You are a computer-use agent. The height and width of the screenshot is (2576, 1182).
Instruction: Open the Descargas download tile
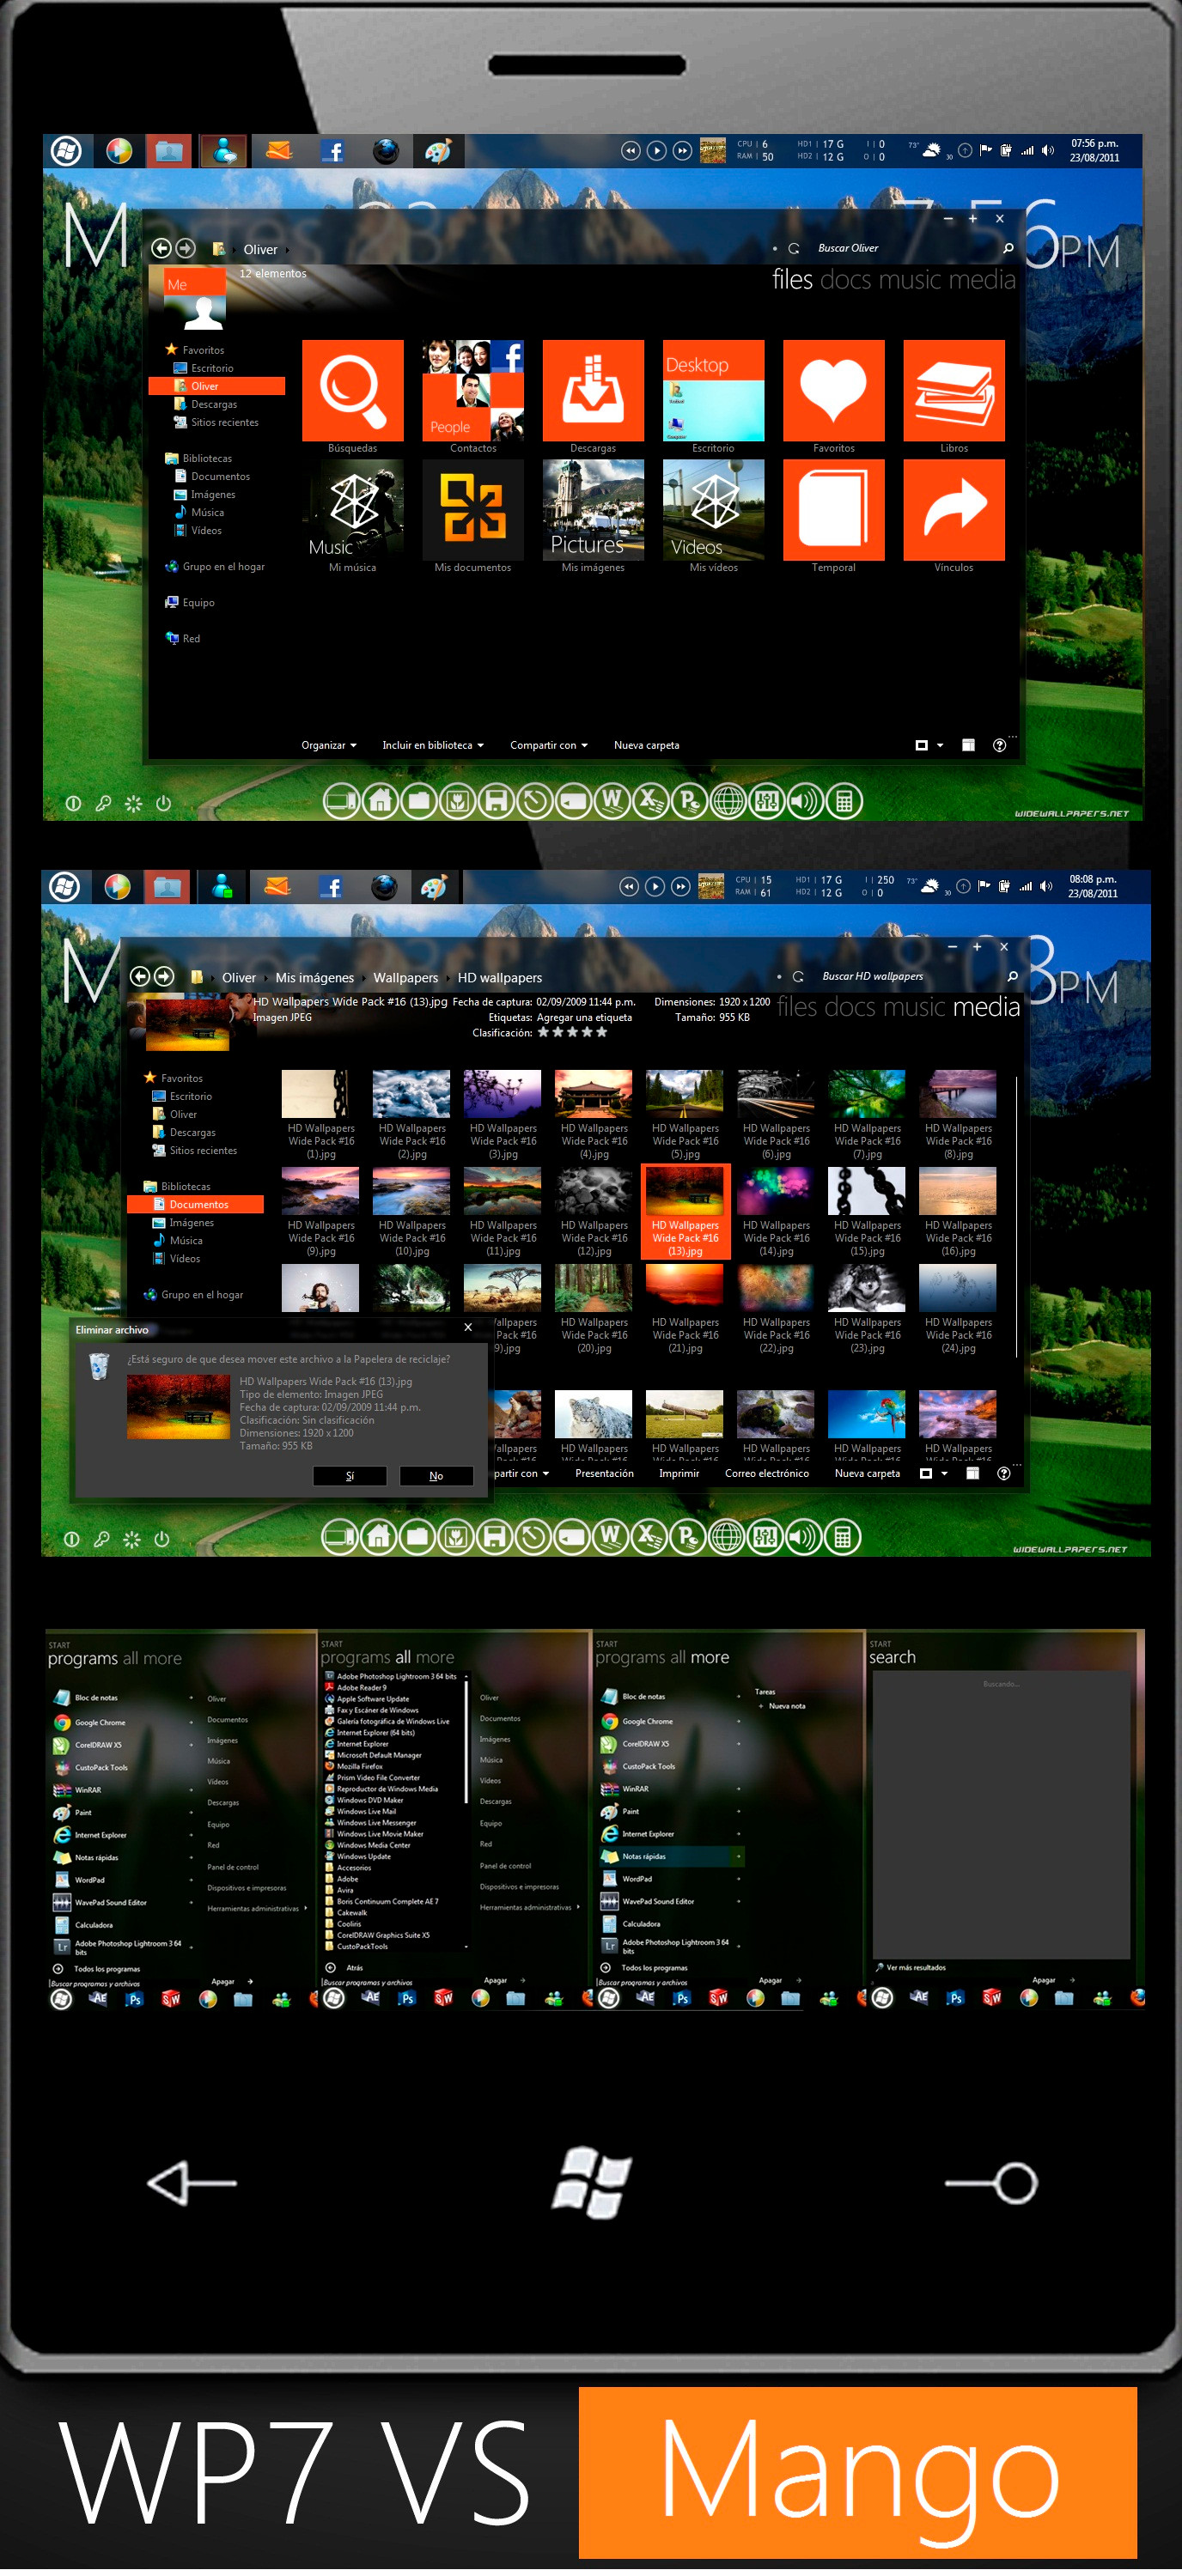coord(593,390)
